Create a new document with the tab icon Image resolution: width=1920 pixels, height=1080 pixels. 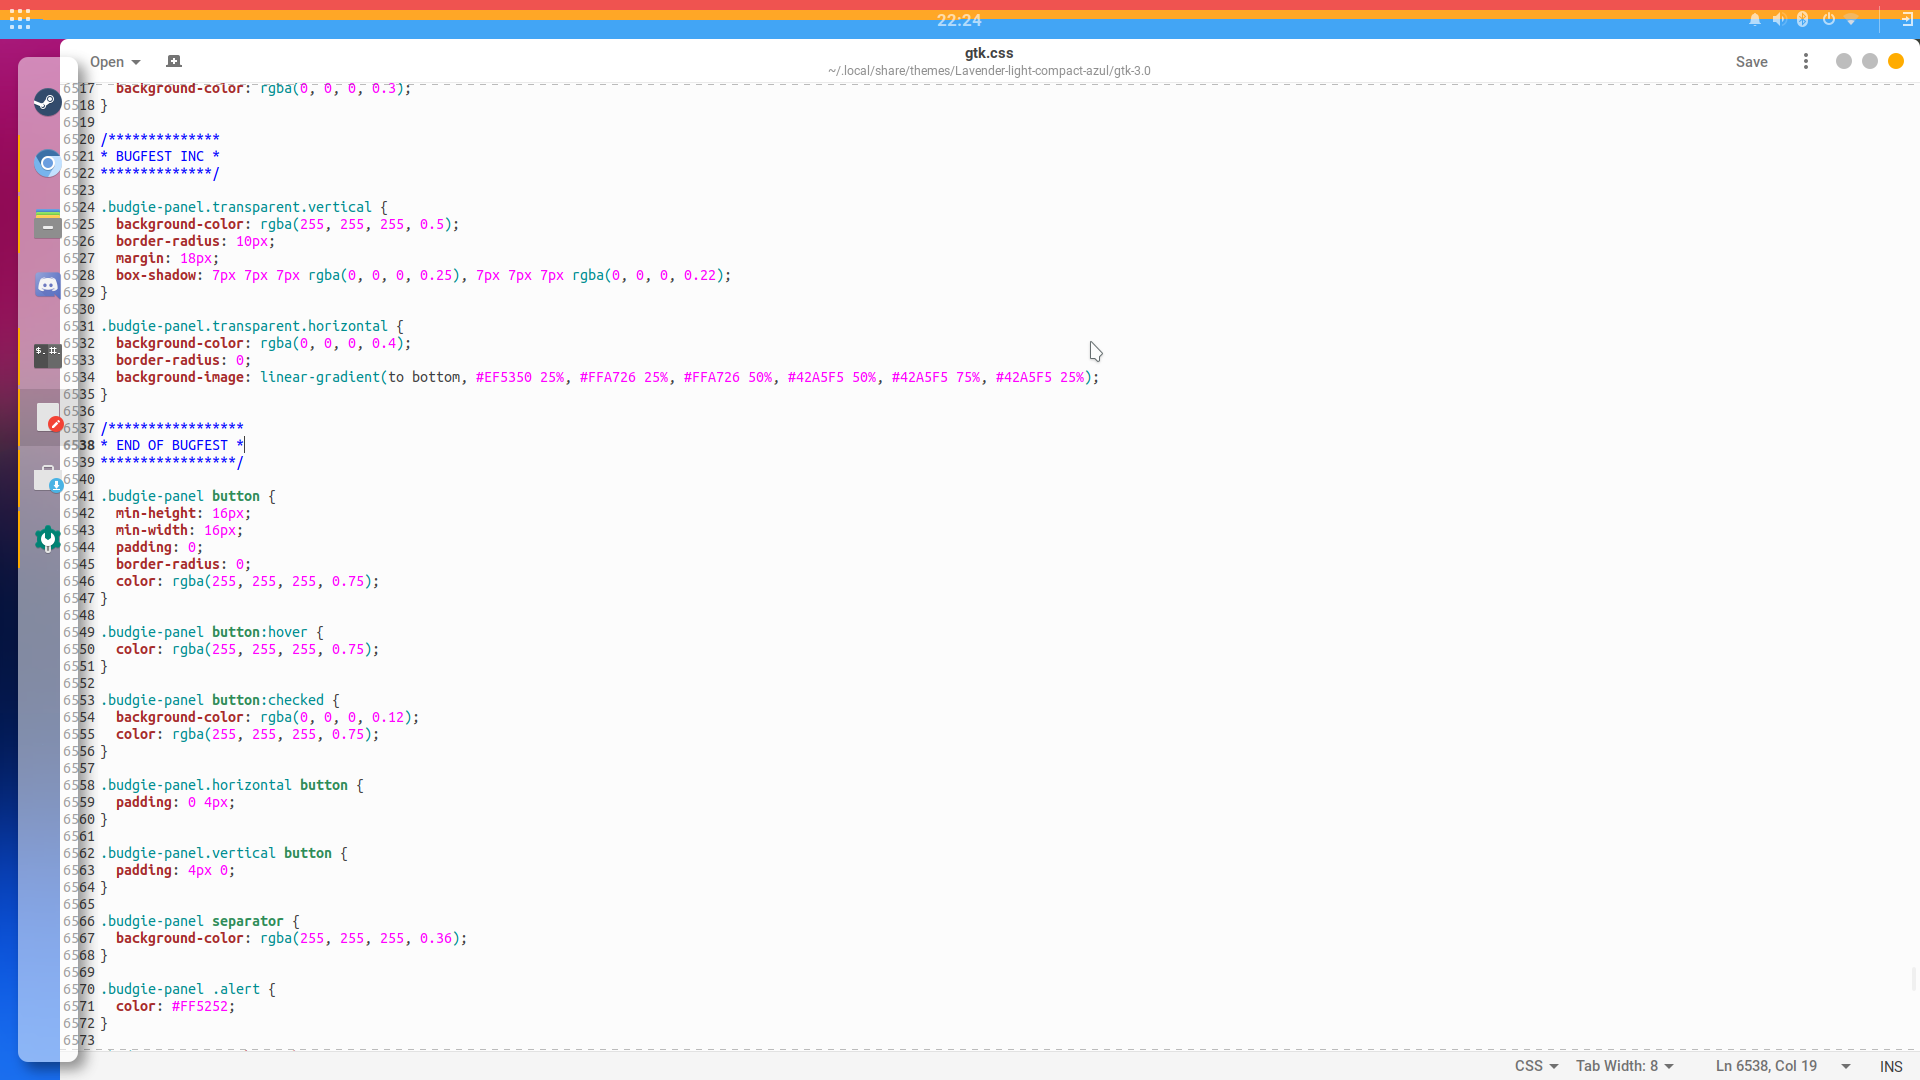coord(174,61)
